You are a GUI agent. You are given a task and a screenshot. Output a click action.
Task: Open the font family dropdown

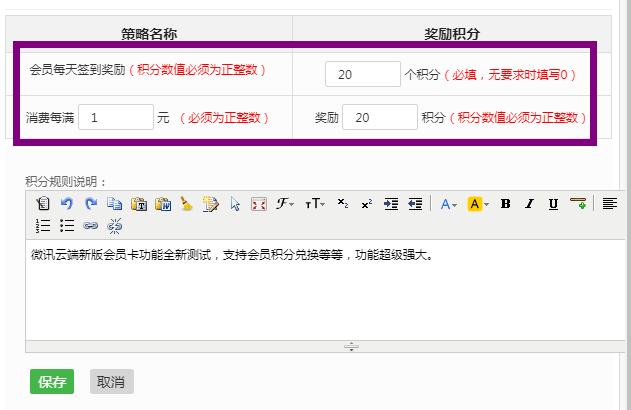click(285, 204)
